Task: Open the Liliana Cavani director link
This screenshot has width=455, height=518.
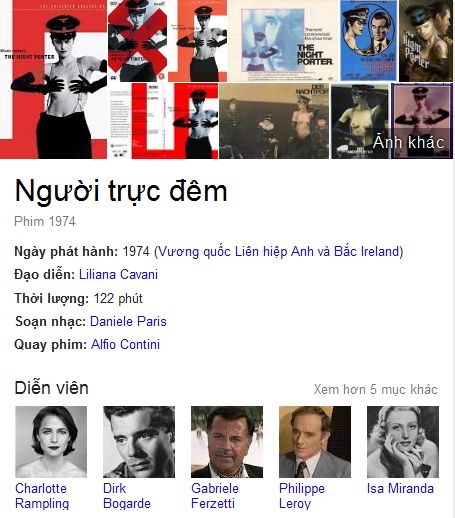Action: 118,274
